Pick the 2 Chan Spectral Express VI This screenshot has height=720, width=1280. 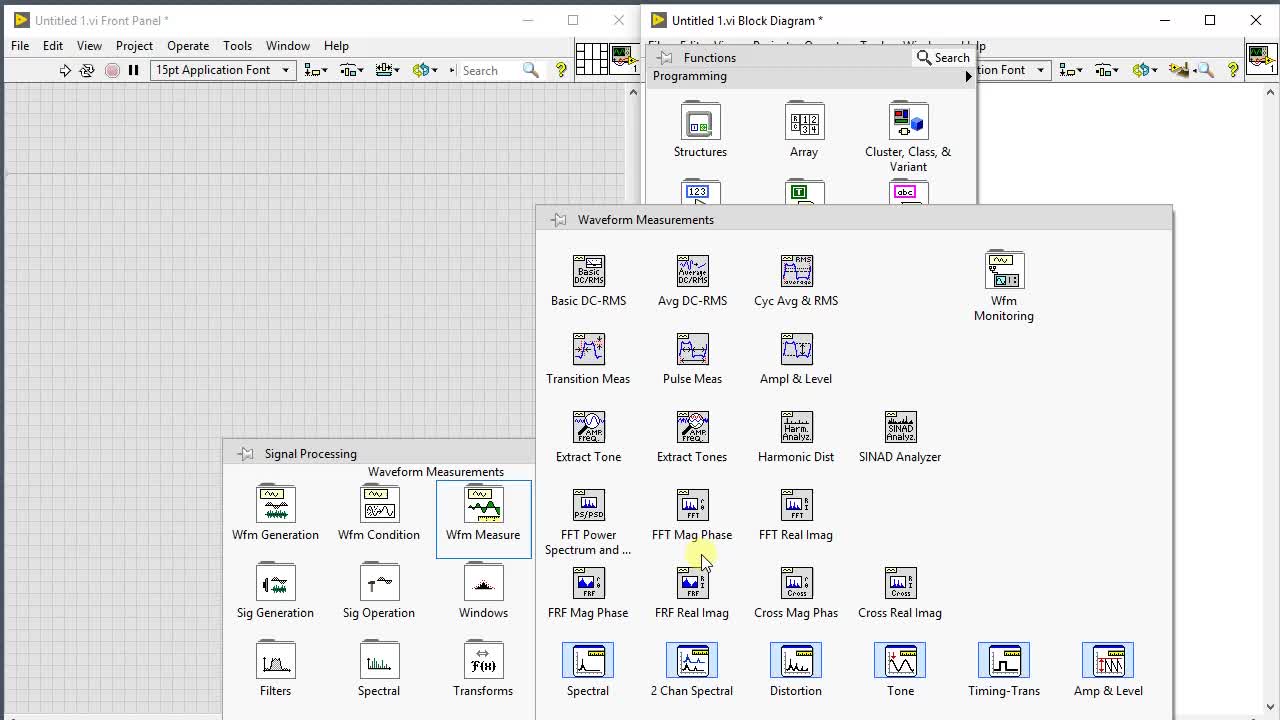coord(692,661)
